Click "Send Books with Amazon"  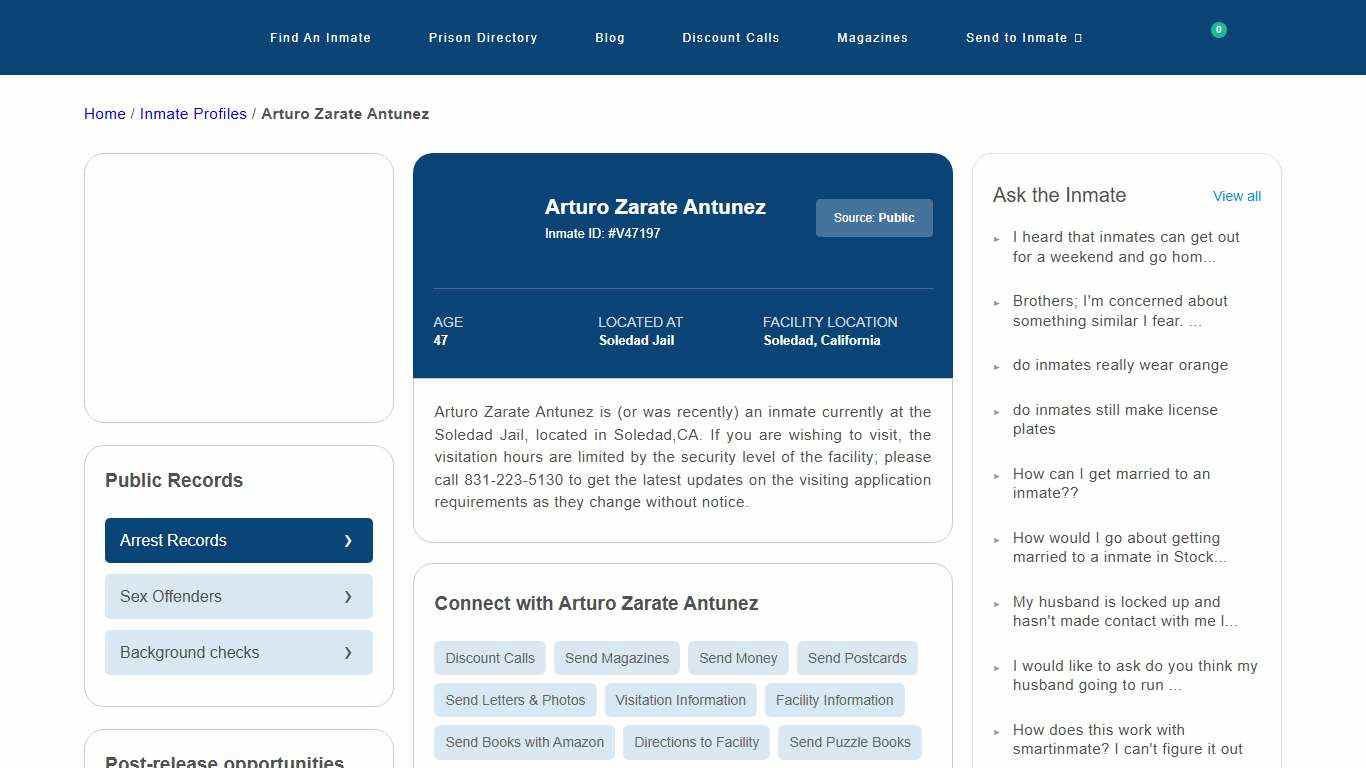point(524,742)
